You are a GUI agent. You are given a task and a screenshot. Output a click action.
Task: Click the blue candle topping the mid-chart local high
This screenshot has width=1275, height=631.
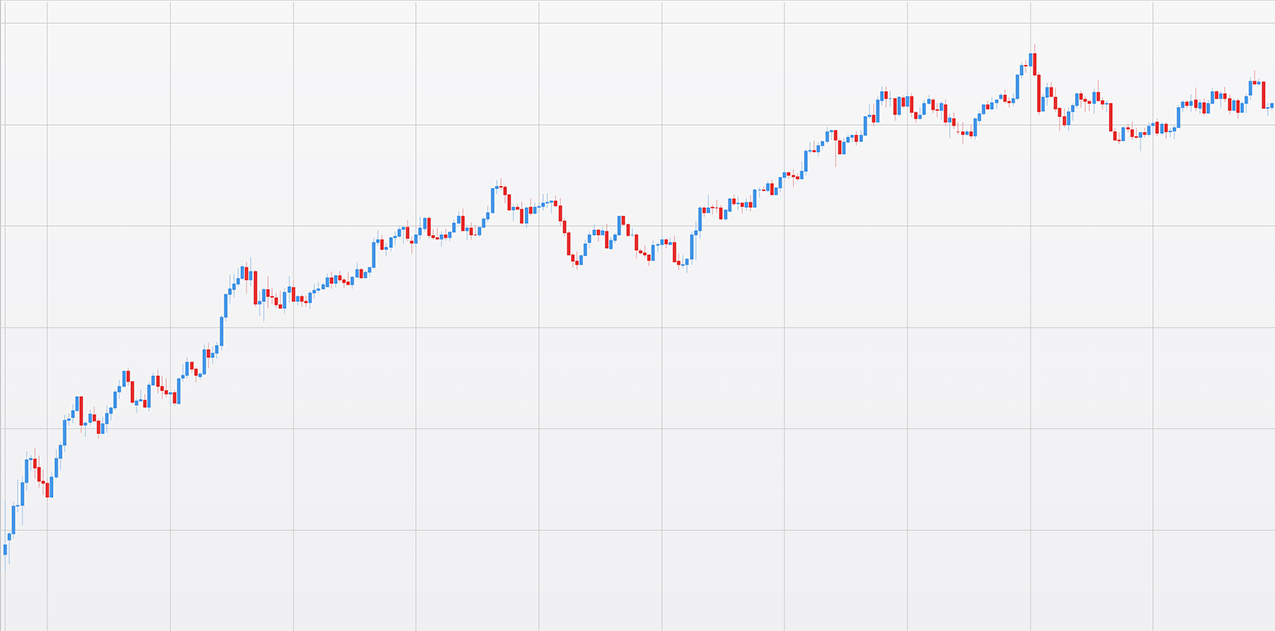(x=496, y=188)
